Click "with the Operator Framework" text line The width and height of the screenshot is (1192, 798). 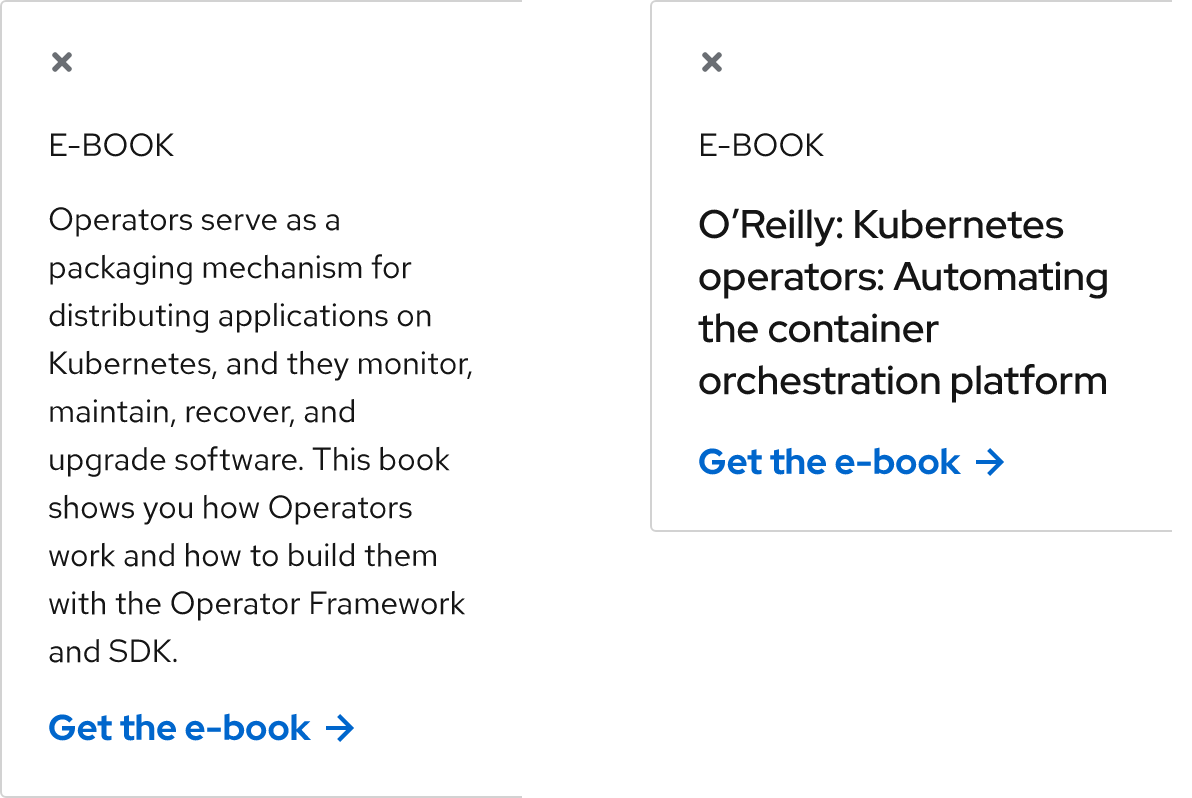257,604
